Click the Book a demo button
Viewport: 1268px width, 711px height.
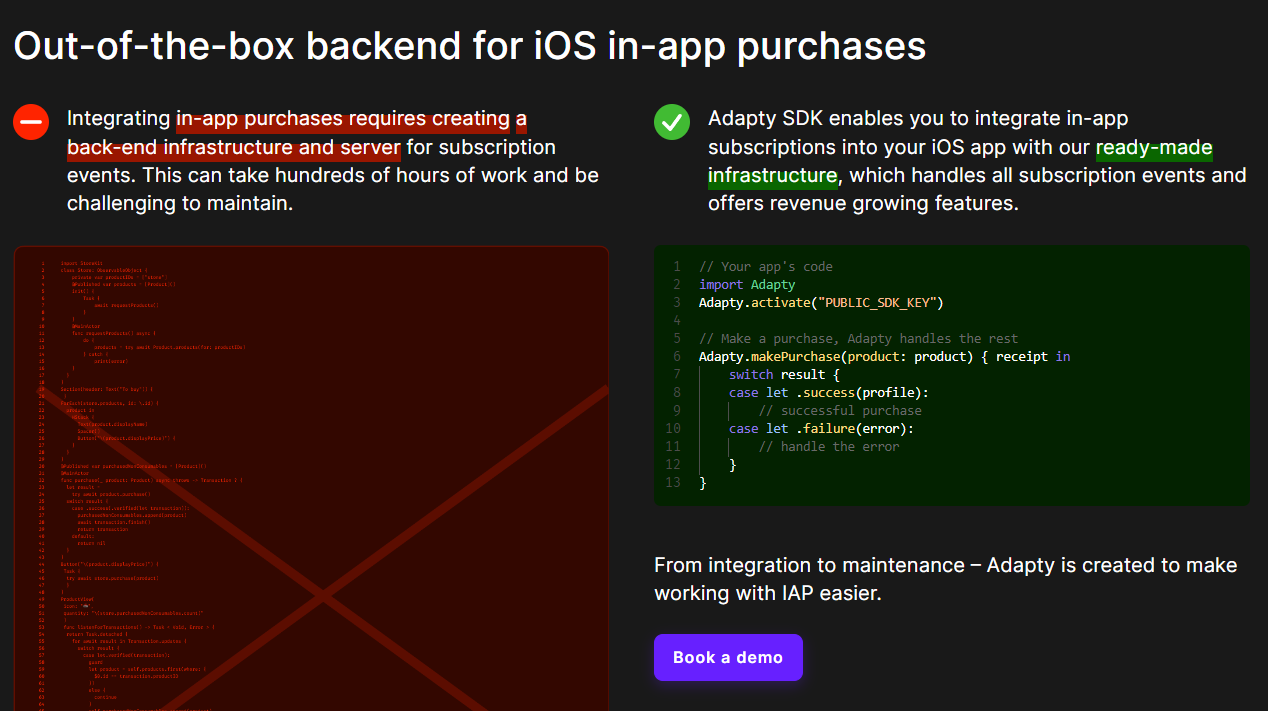coord(728,657)
